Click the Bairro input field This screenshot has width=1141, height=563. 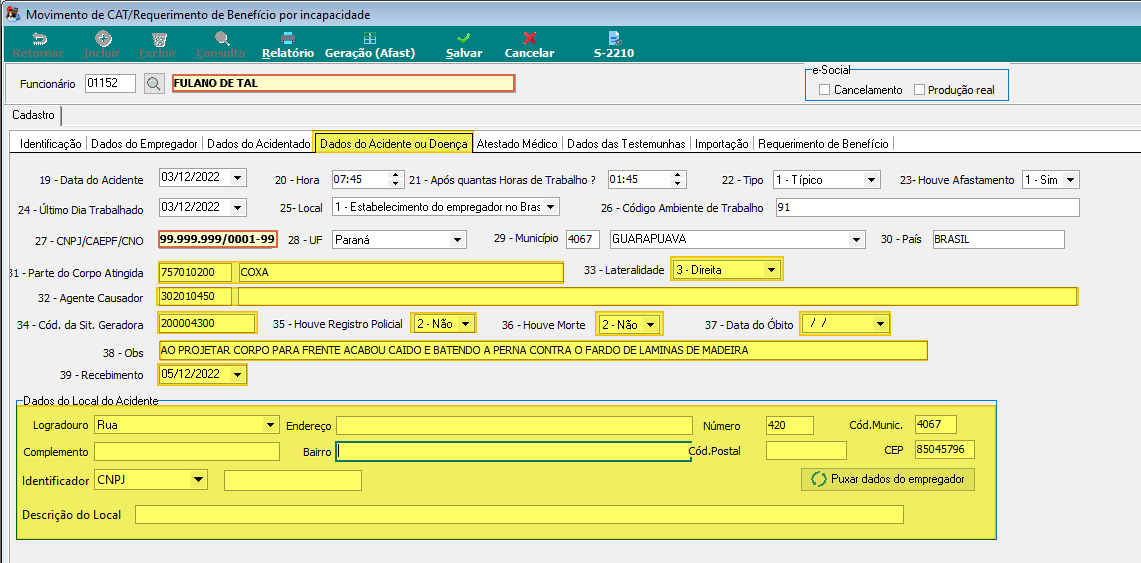click(513, 452)
